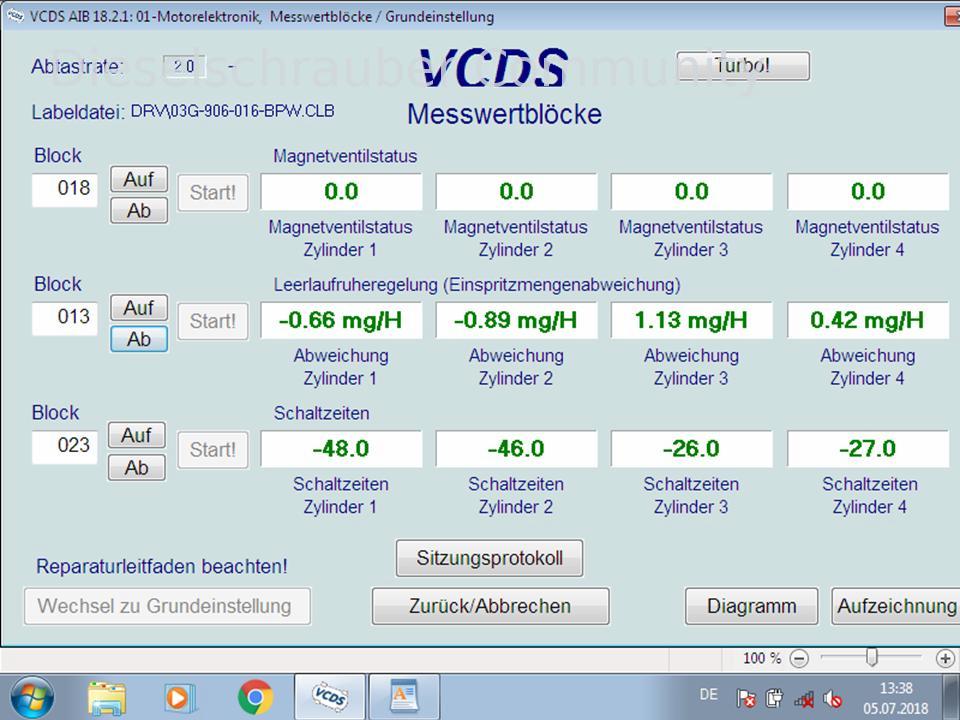960x720 pixels.
Task: Click the -0.89 mg/H deviation value
Action: 517,320
